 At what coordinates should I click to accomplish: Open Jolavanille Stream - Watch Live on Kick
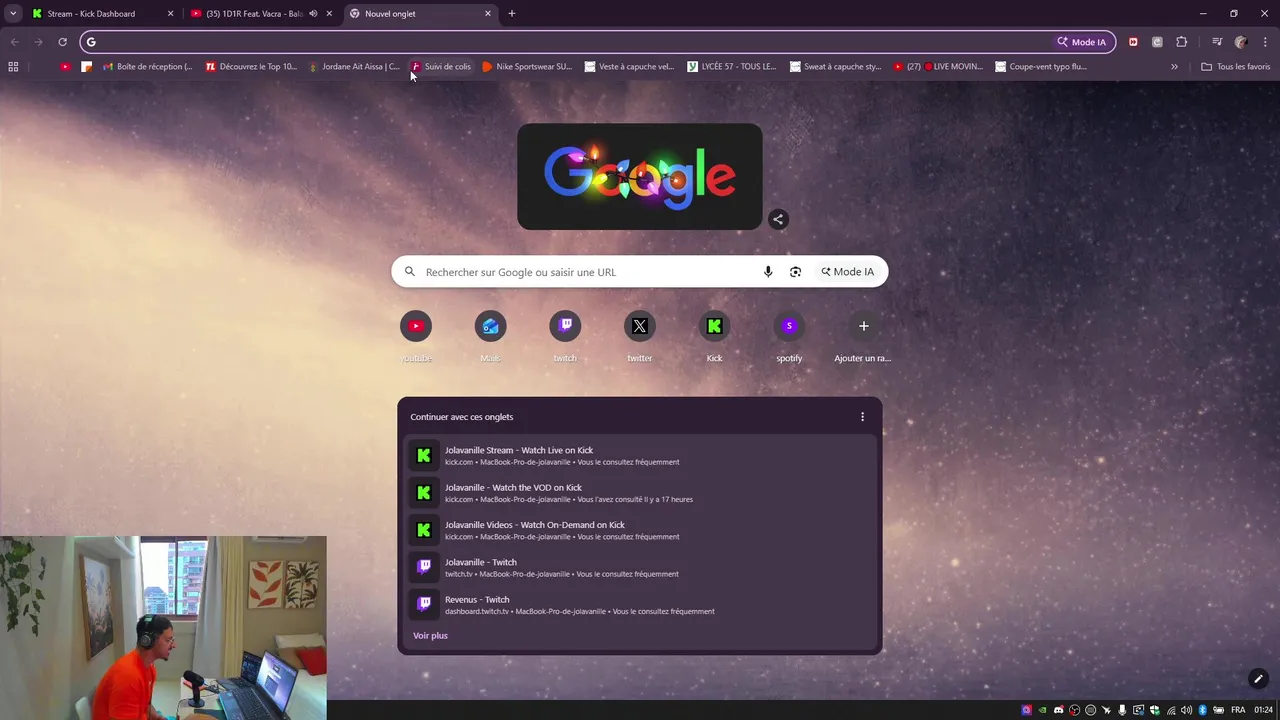click(x=640, y=456)
